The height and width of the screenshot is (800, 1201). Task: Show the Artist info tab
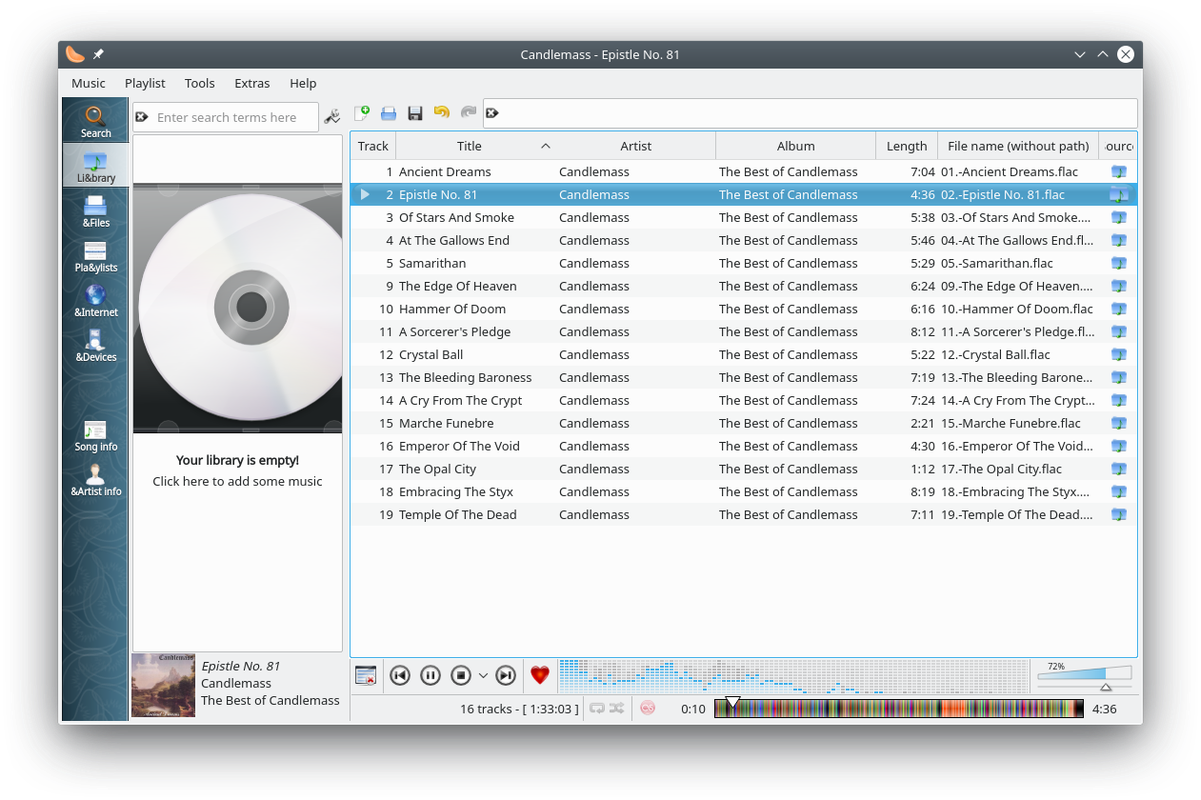point(96,481)
